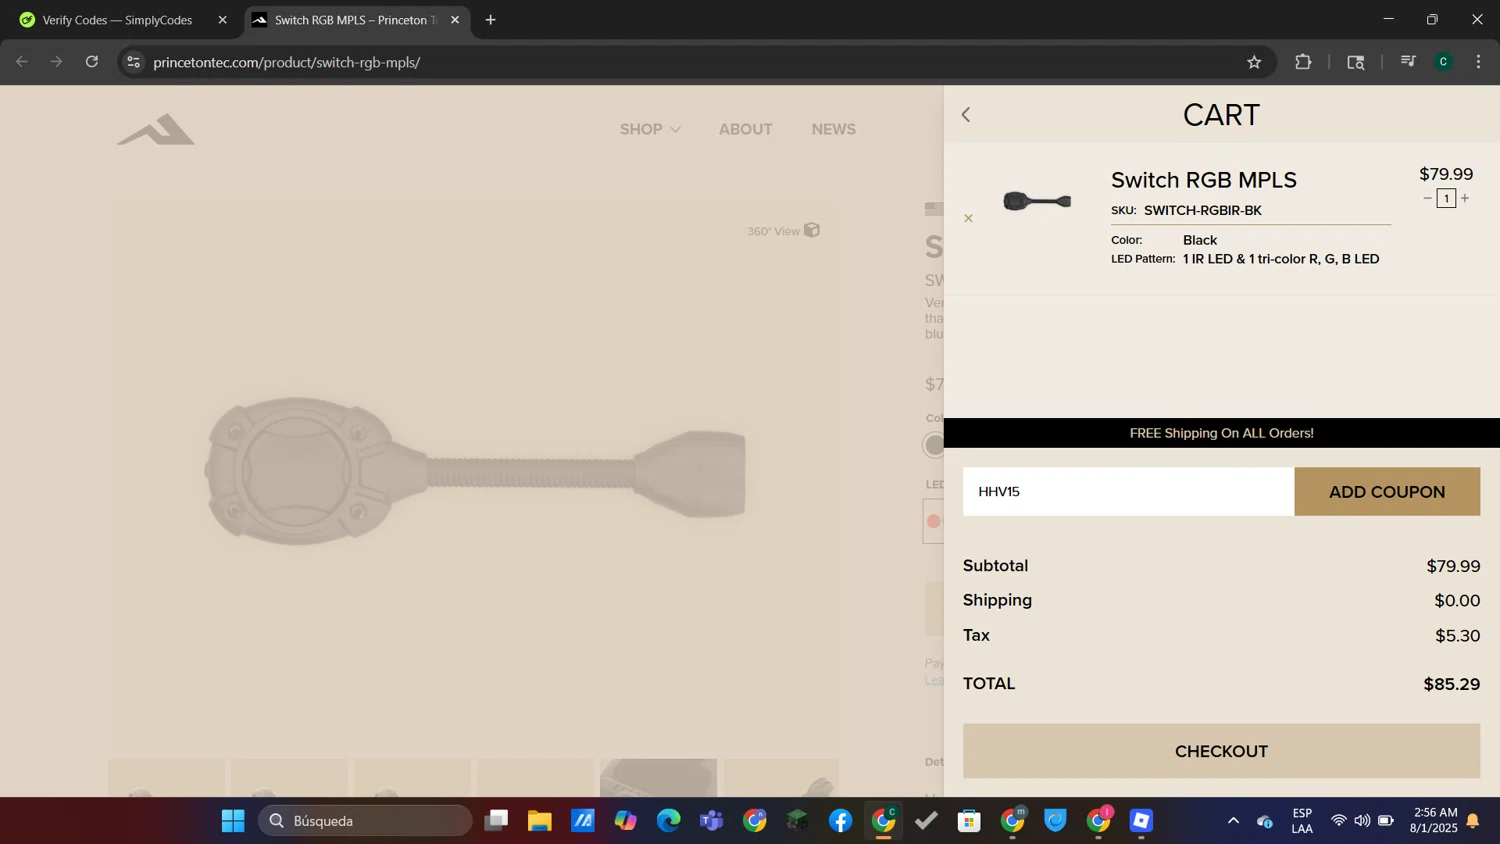Apply coupon with ADD COUPON button
1500x844 pixels.
tap(1387, 491)
